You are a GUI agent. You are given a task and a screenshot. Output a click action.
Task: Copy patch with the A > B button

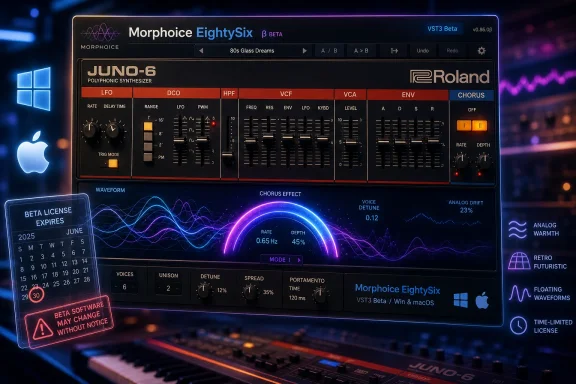click(361, 51)
